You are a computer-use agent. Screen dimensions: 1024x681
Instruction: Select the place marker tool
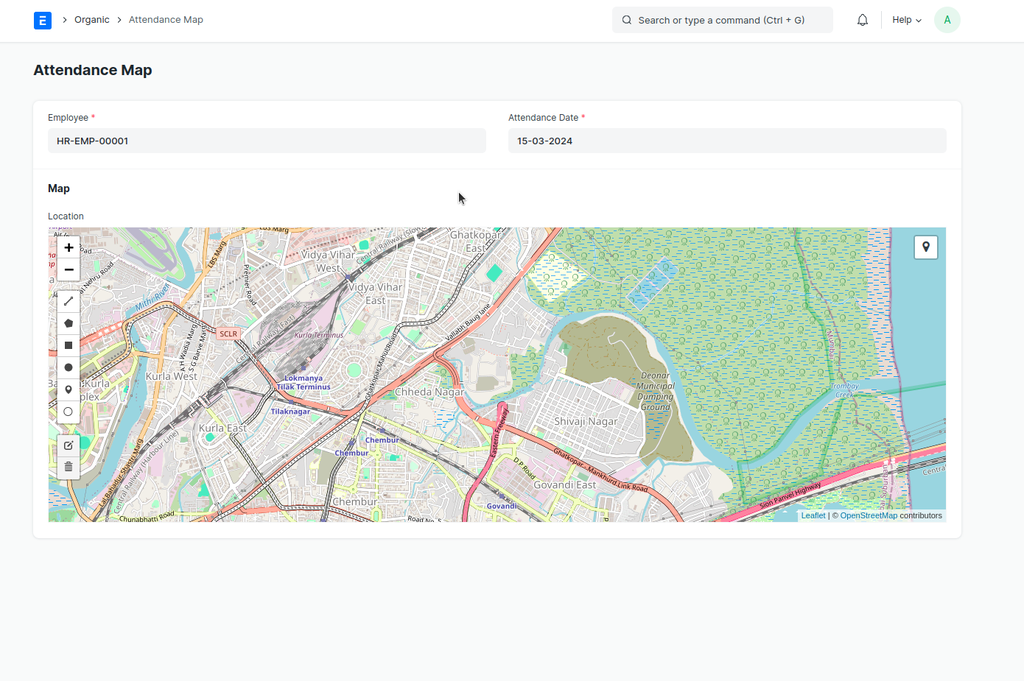[68, 389]
